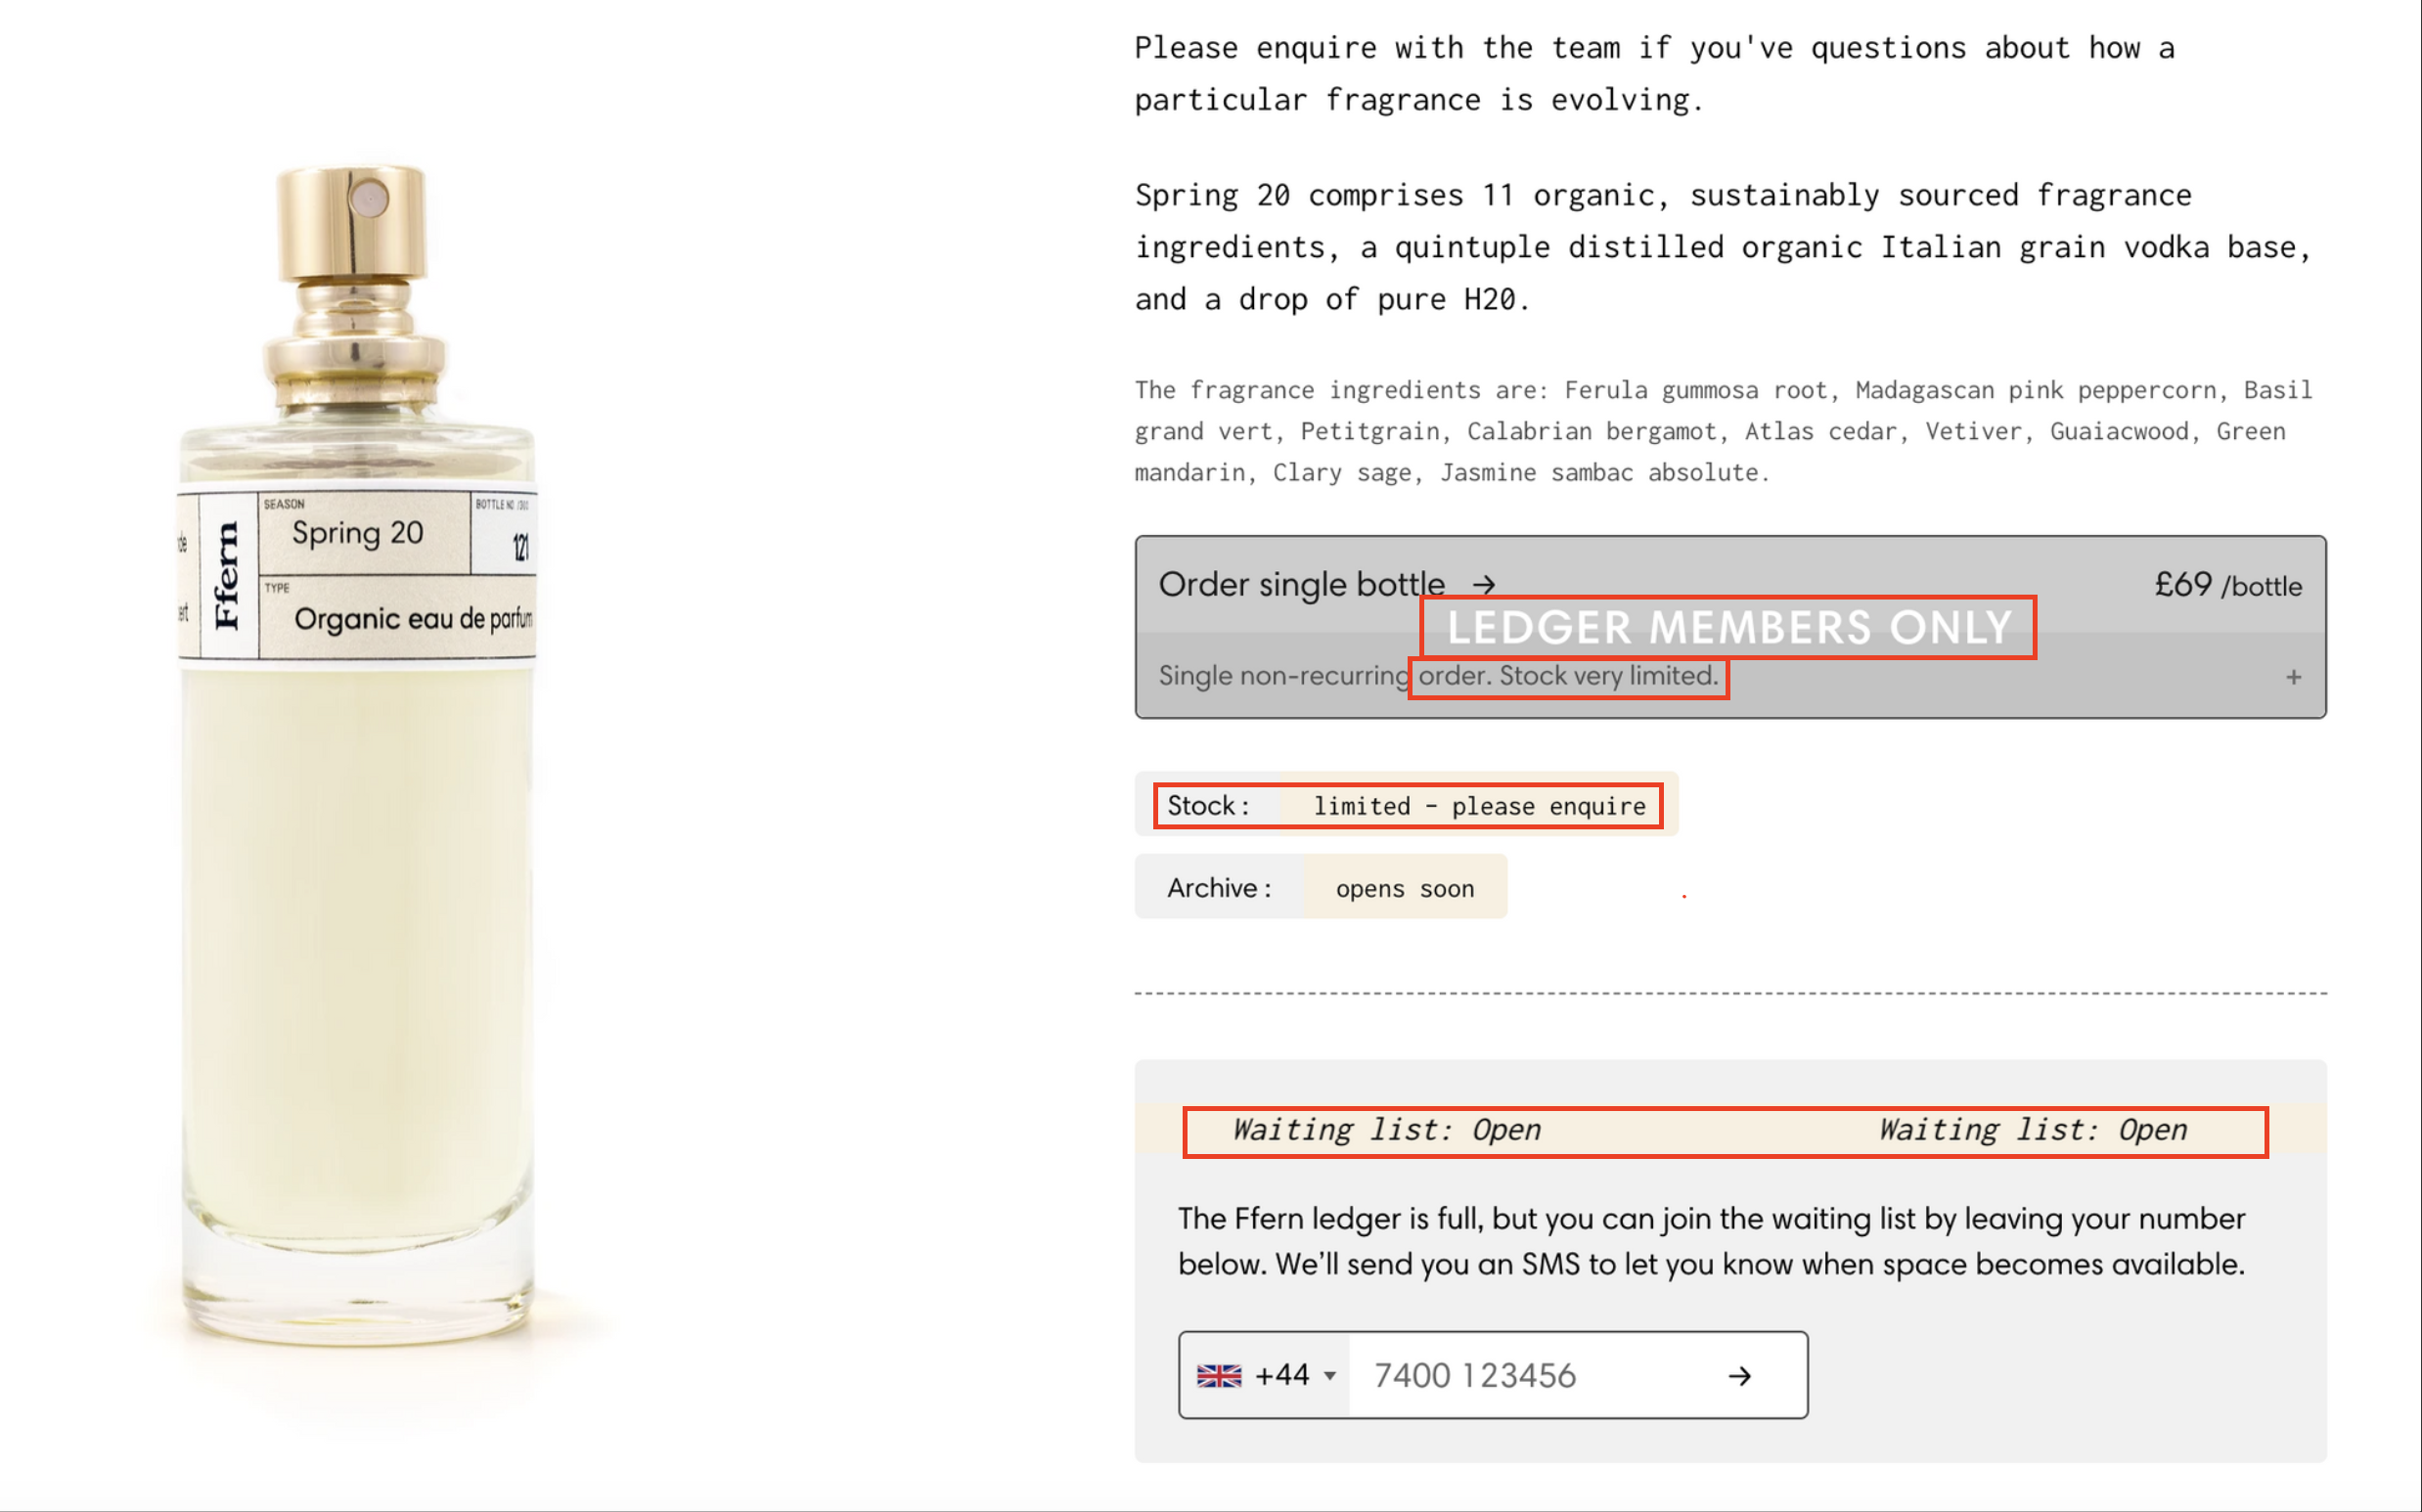Click the arrow beside Order single bottle
This screenshot has width=2422, height=1512.
1484,585
